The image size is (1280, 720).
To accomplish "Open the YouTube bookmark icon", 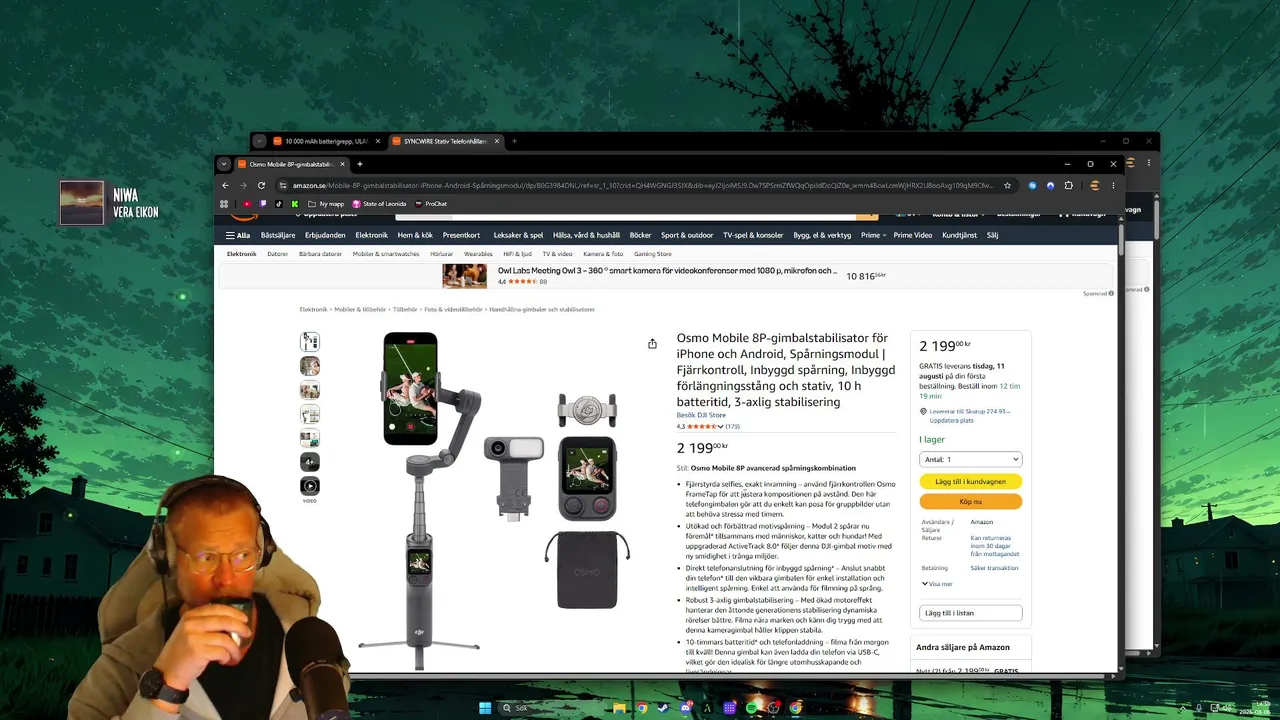I will 247,204.
